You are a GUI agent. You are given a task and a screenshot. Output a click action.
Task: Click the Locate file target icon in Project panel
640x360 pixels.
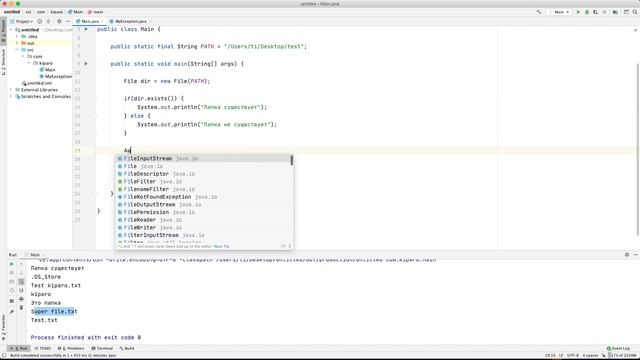coord(40,21)
